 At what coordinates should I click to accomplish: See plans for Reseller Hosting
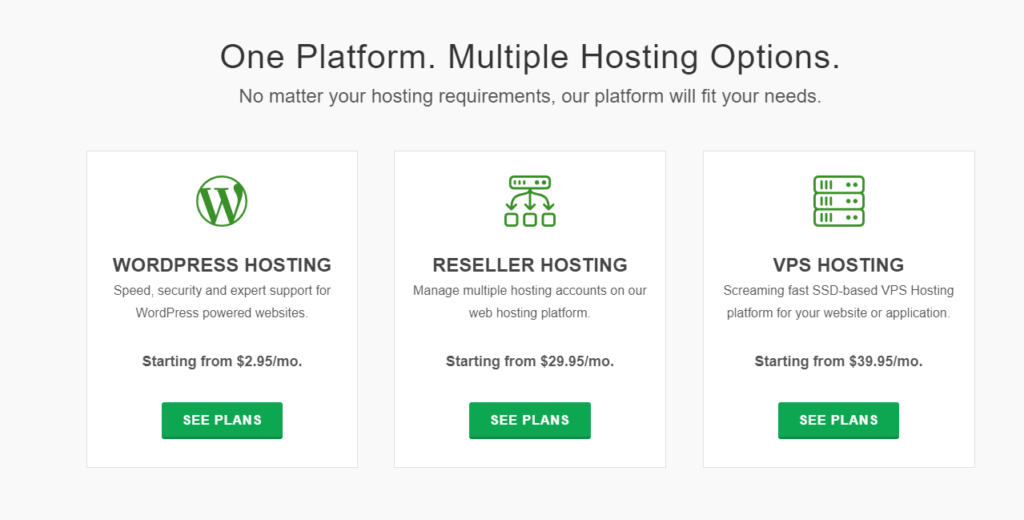(x=530, y=420)
